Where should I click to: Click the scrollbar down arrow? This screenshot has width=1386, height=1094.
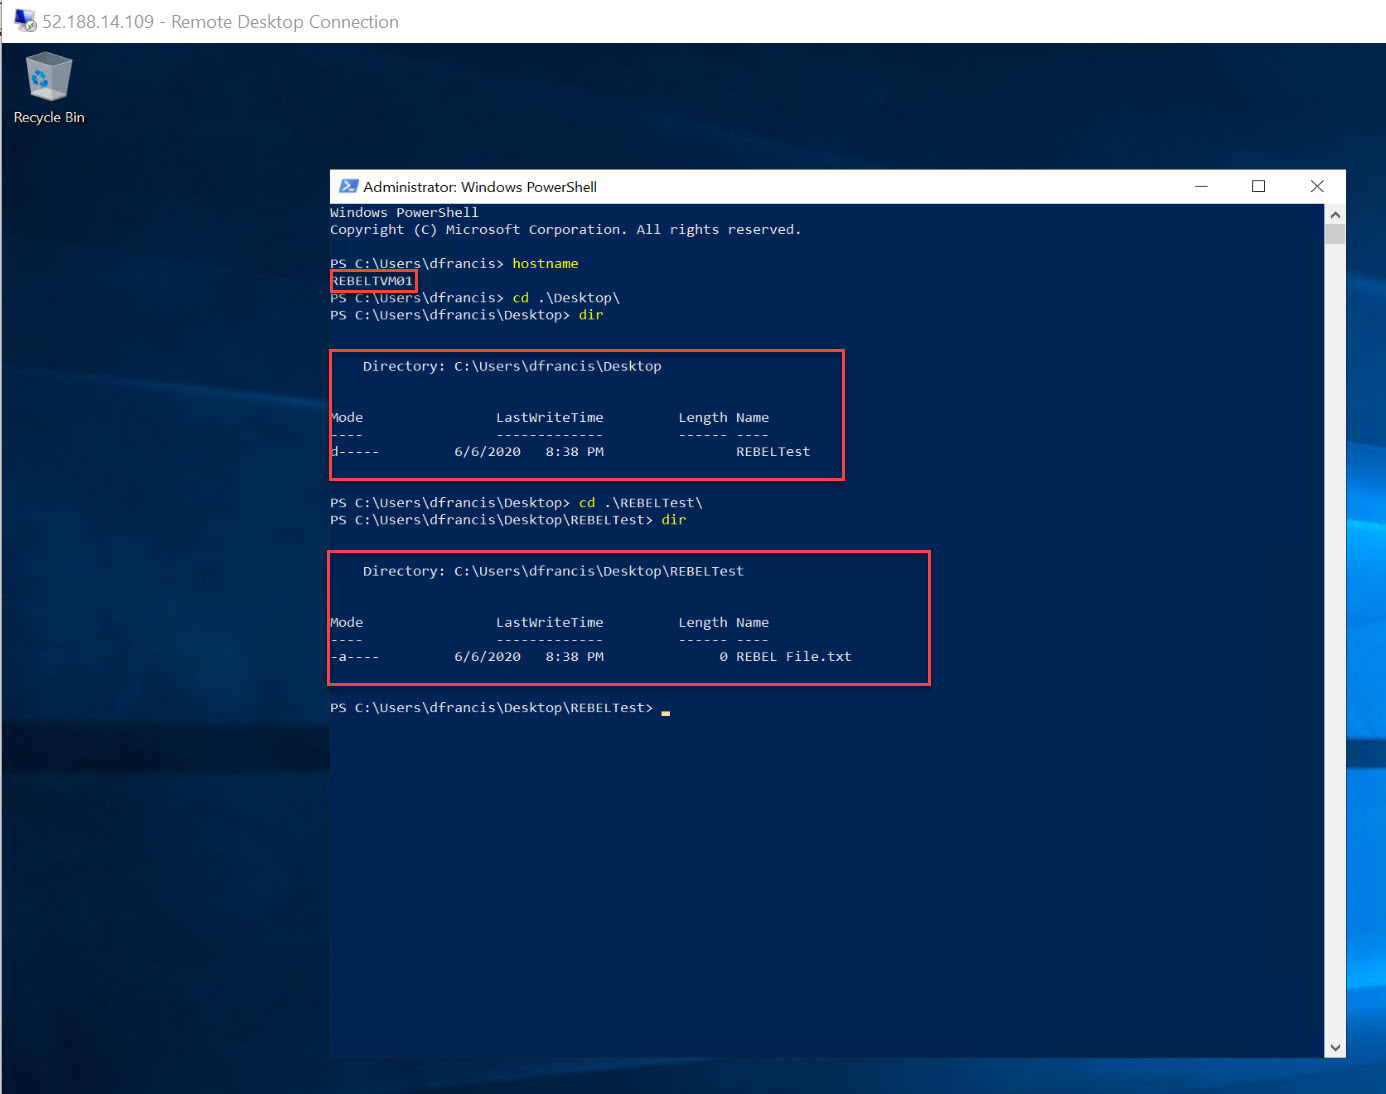(x=1335, y=1047)
